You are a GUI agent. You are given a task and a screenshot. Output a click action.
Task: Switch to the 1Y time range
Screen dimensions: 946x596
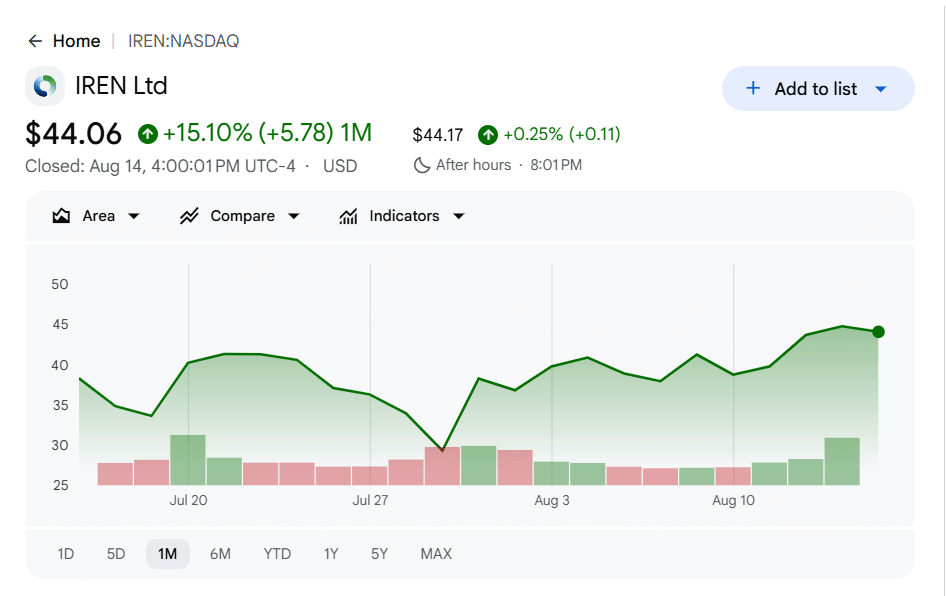click(x=331, y=554)
